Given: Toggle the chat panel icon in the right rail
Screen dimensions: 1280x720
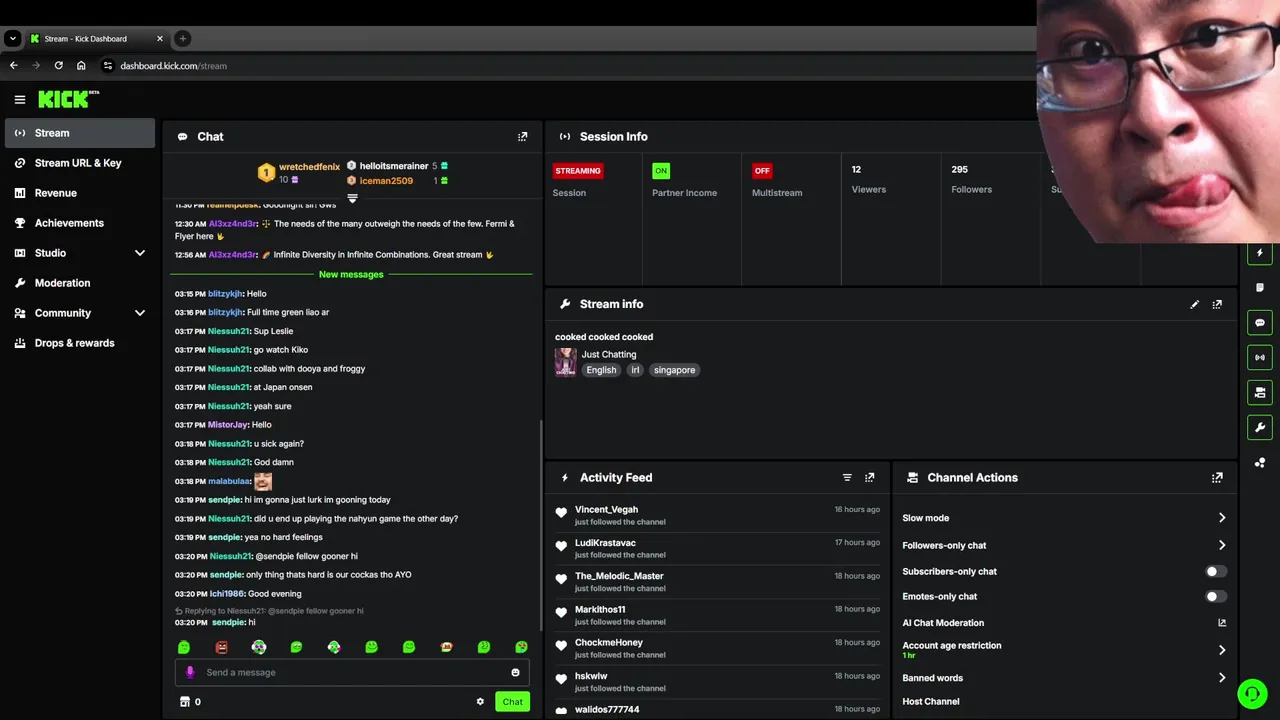Looking at the screenshot, I should pos(1260,323).
